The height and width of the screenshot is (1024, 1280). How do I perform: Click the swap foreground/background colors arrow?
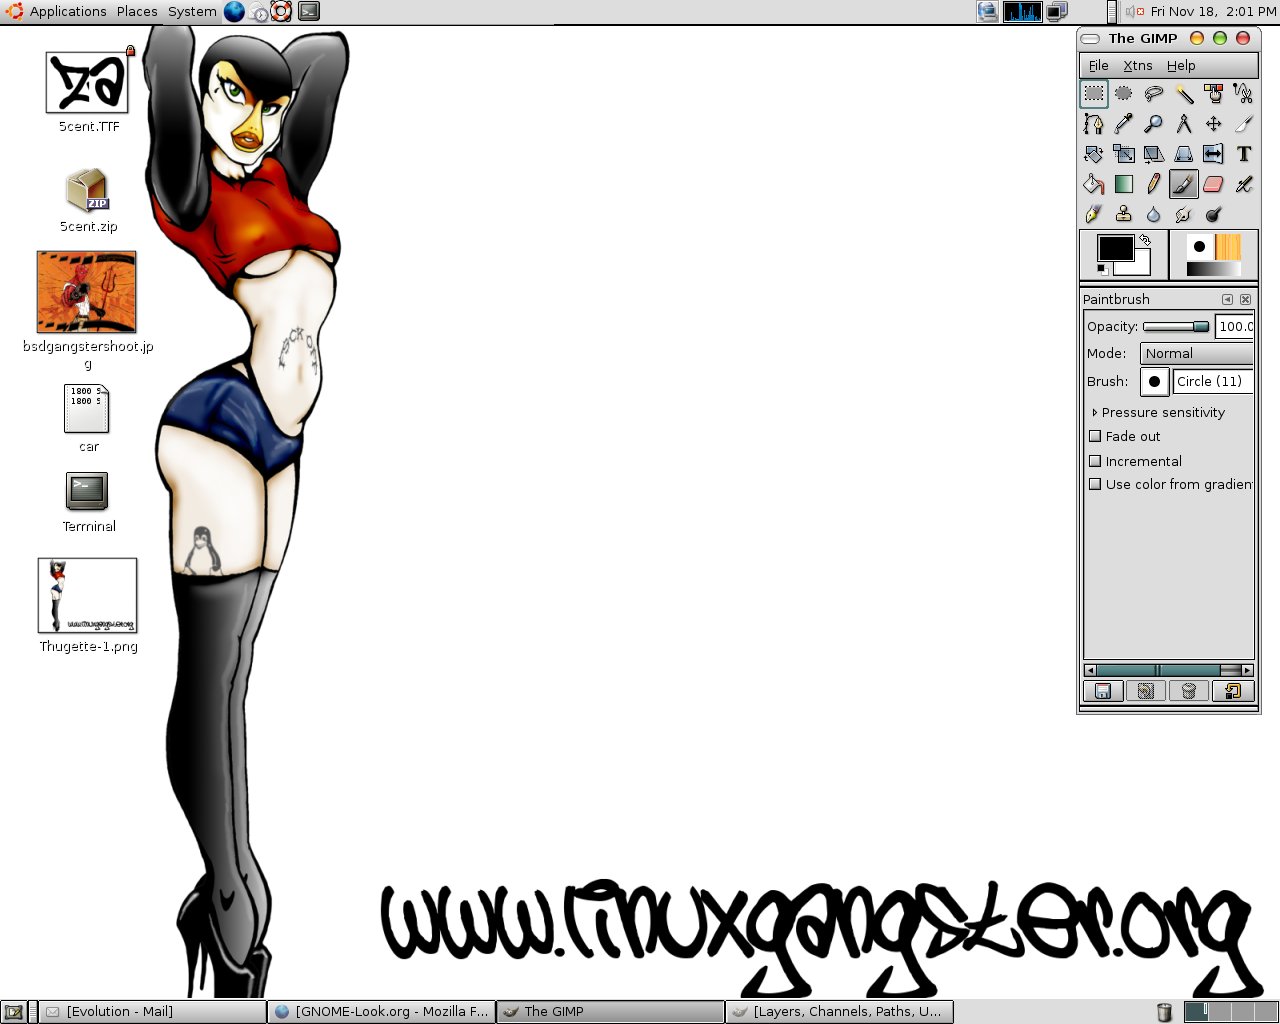(x=1145, y=240)
